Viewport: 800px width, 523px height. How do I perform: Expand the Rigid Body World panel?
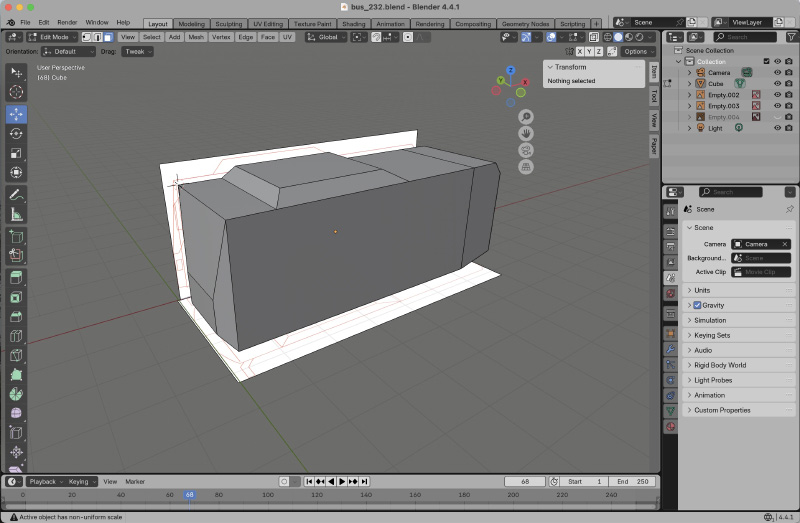pyautogui.click(x=720, y=365)
